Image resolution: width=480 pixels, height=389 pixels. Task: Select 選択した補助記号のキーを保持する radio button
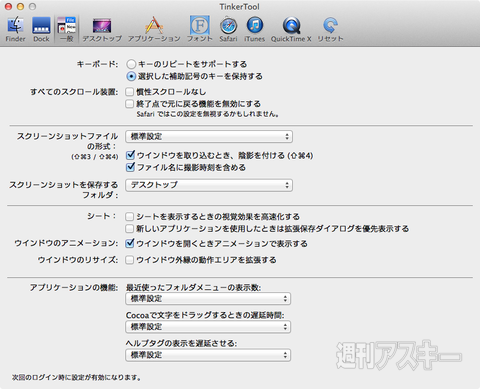pos(131,76)
